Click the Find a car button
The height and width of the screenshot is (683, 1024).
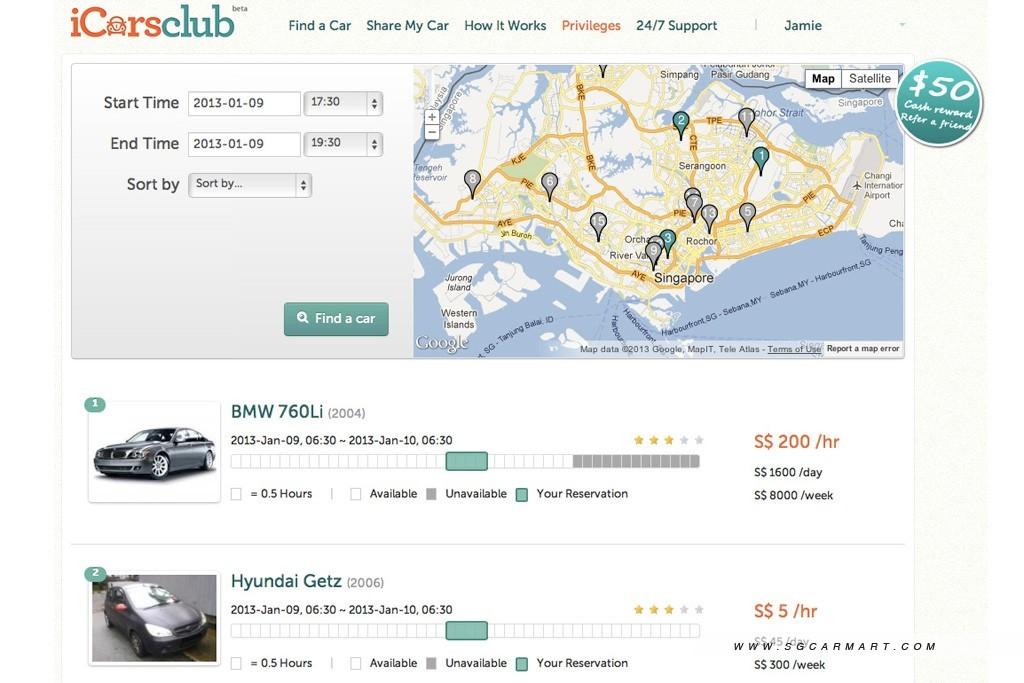336,319
